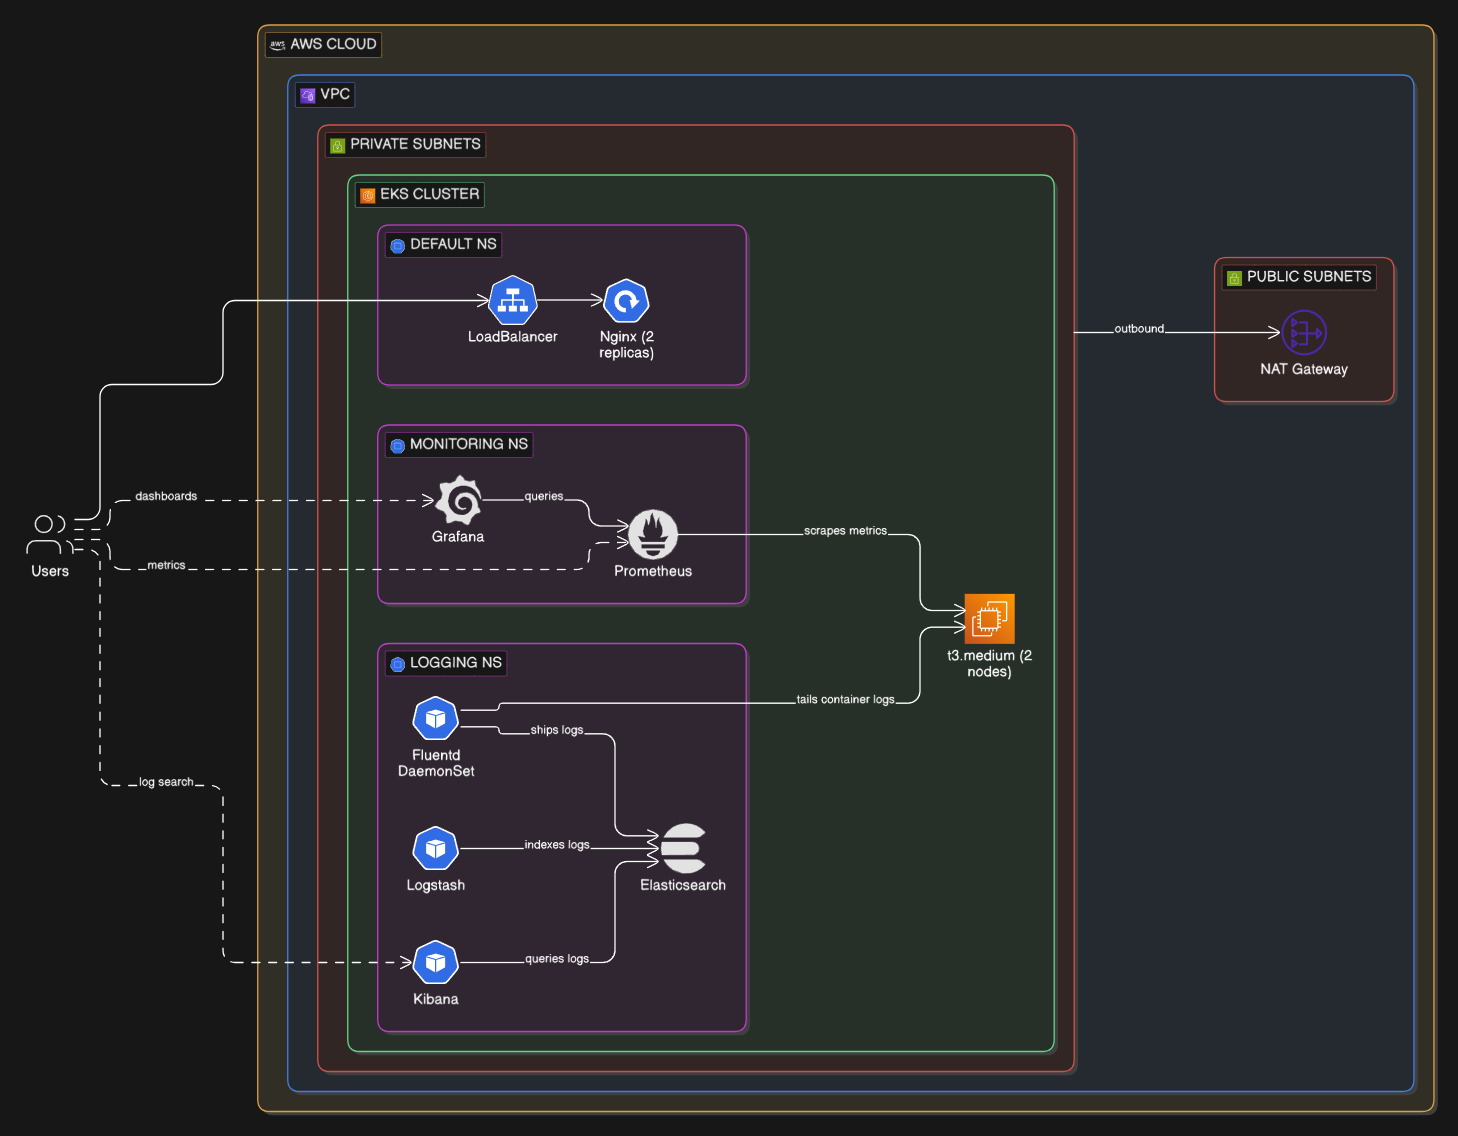Viewport: 1458px width, 1136px height.
Task: Click the 'Logstash' caption
Action: [436, 885]
